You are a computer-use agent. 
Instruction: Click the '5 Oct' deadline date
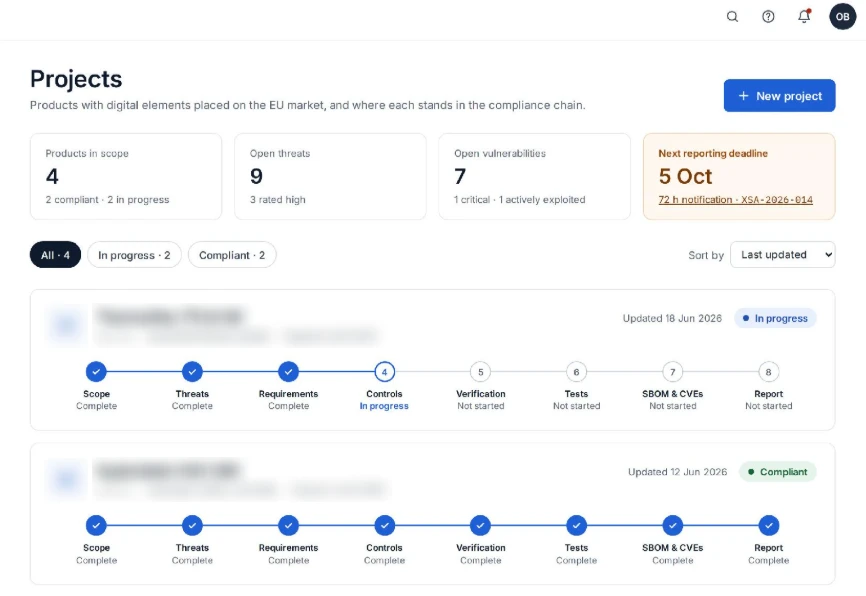[x=685, y=176]
